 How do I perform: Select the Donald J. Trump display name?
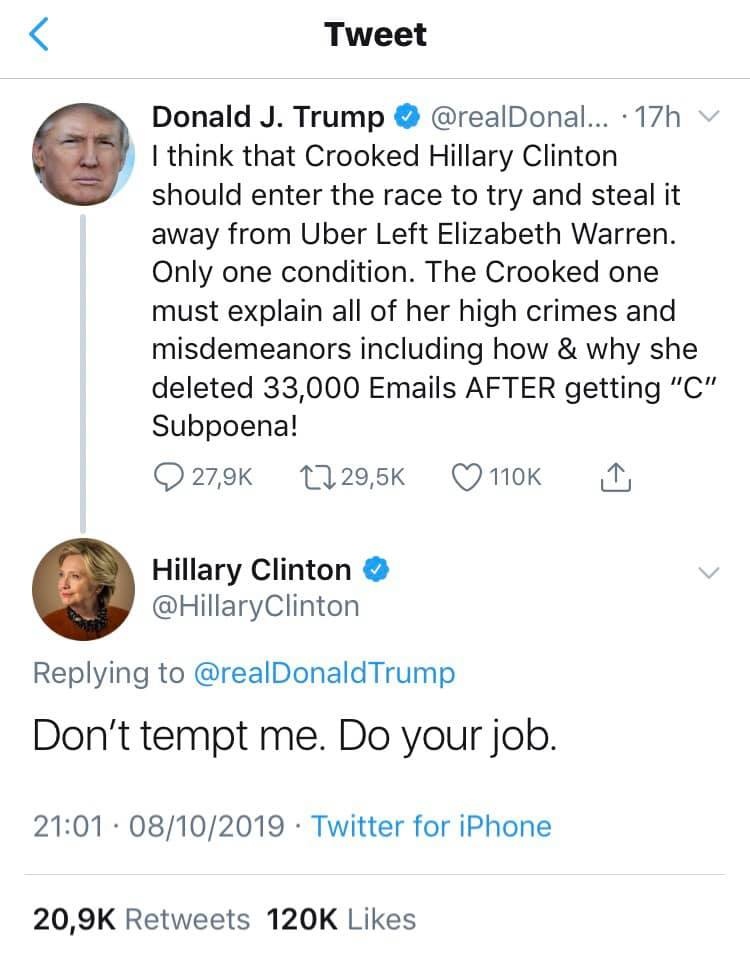pos(267,118)
